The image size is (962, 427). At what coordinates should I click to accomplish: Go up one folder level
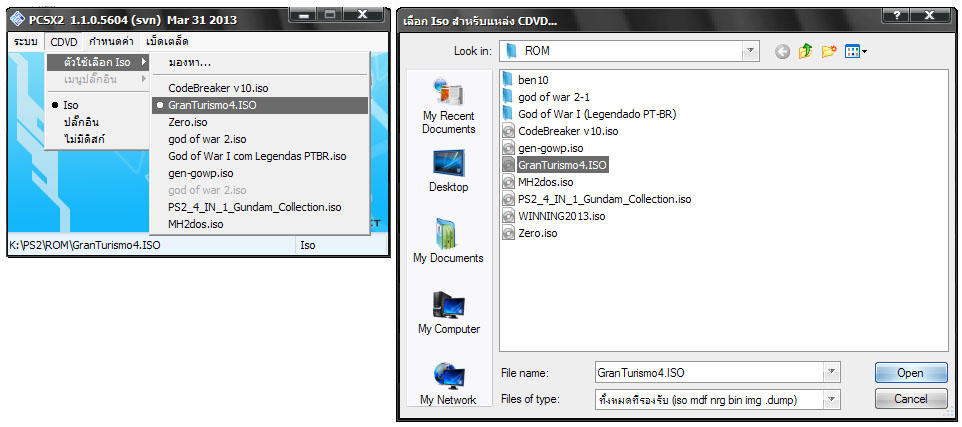point(806,51)
